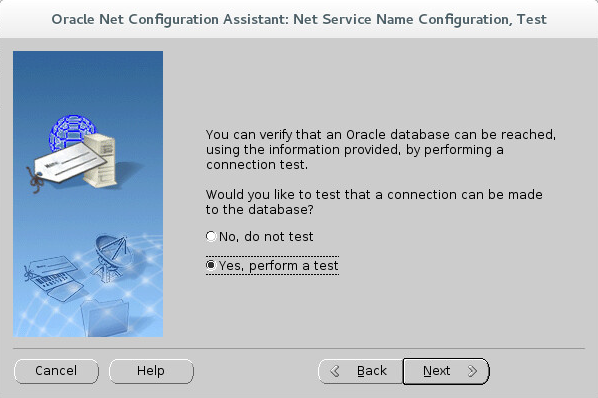The image size is (598, 398).
Task: Proceed with the Next button
Action: (x=446, y=371)
